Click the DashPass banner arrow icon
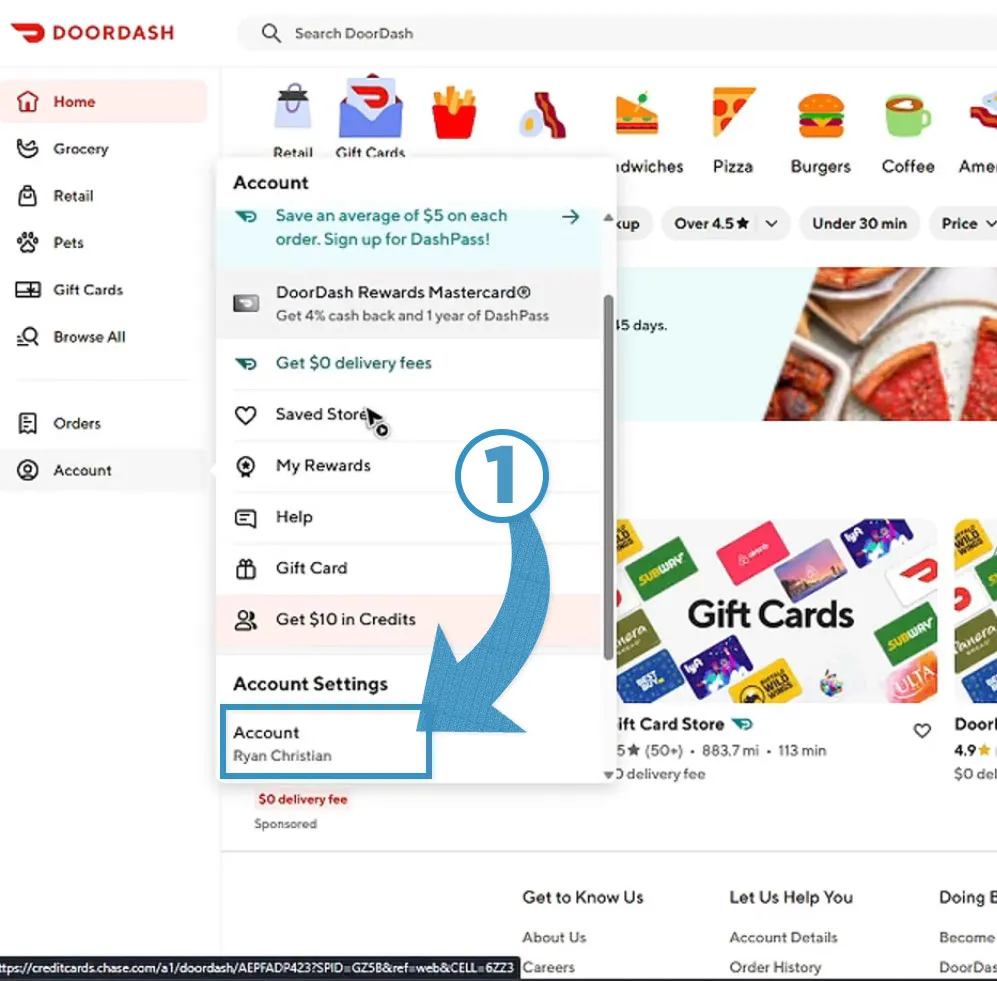The width and height of the screenshot is (997, 981). coord(570,217)
